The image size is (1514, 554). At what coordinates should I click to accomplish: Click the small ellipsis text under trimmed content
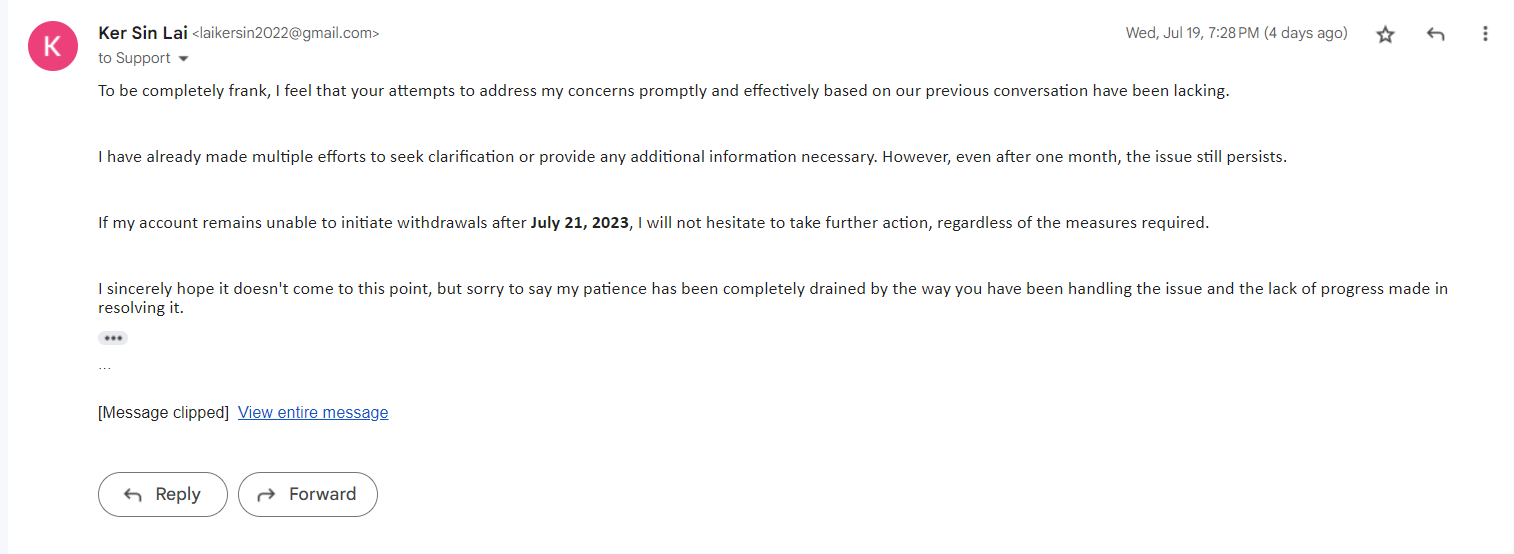coord(105,367)
